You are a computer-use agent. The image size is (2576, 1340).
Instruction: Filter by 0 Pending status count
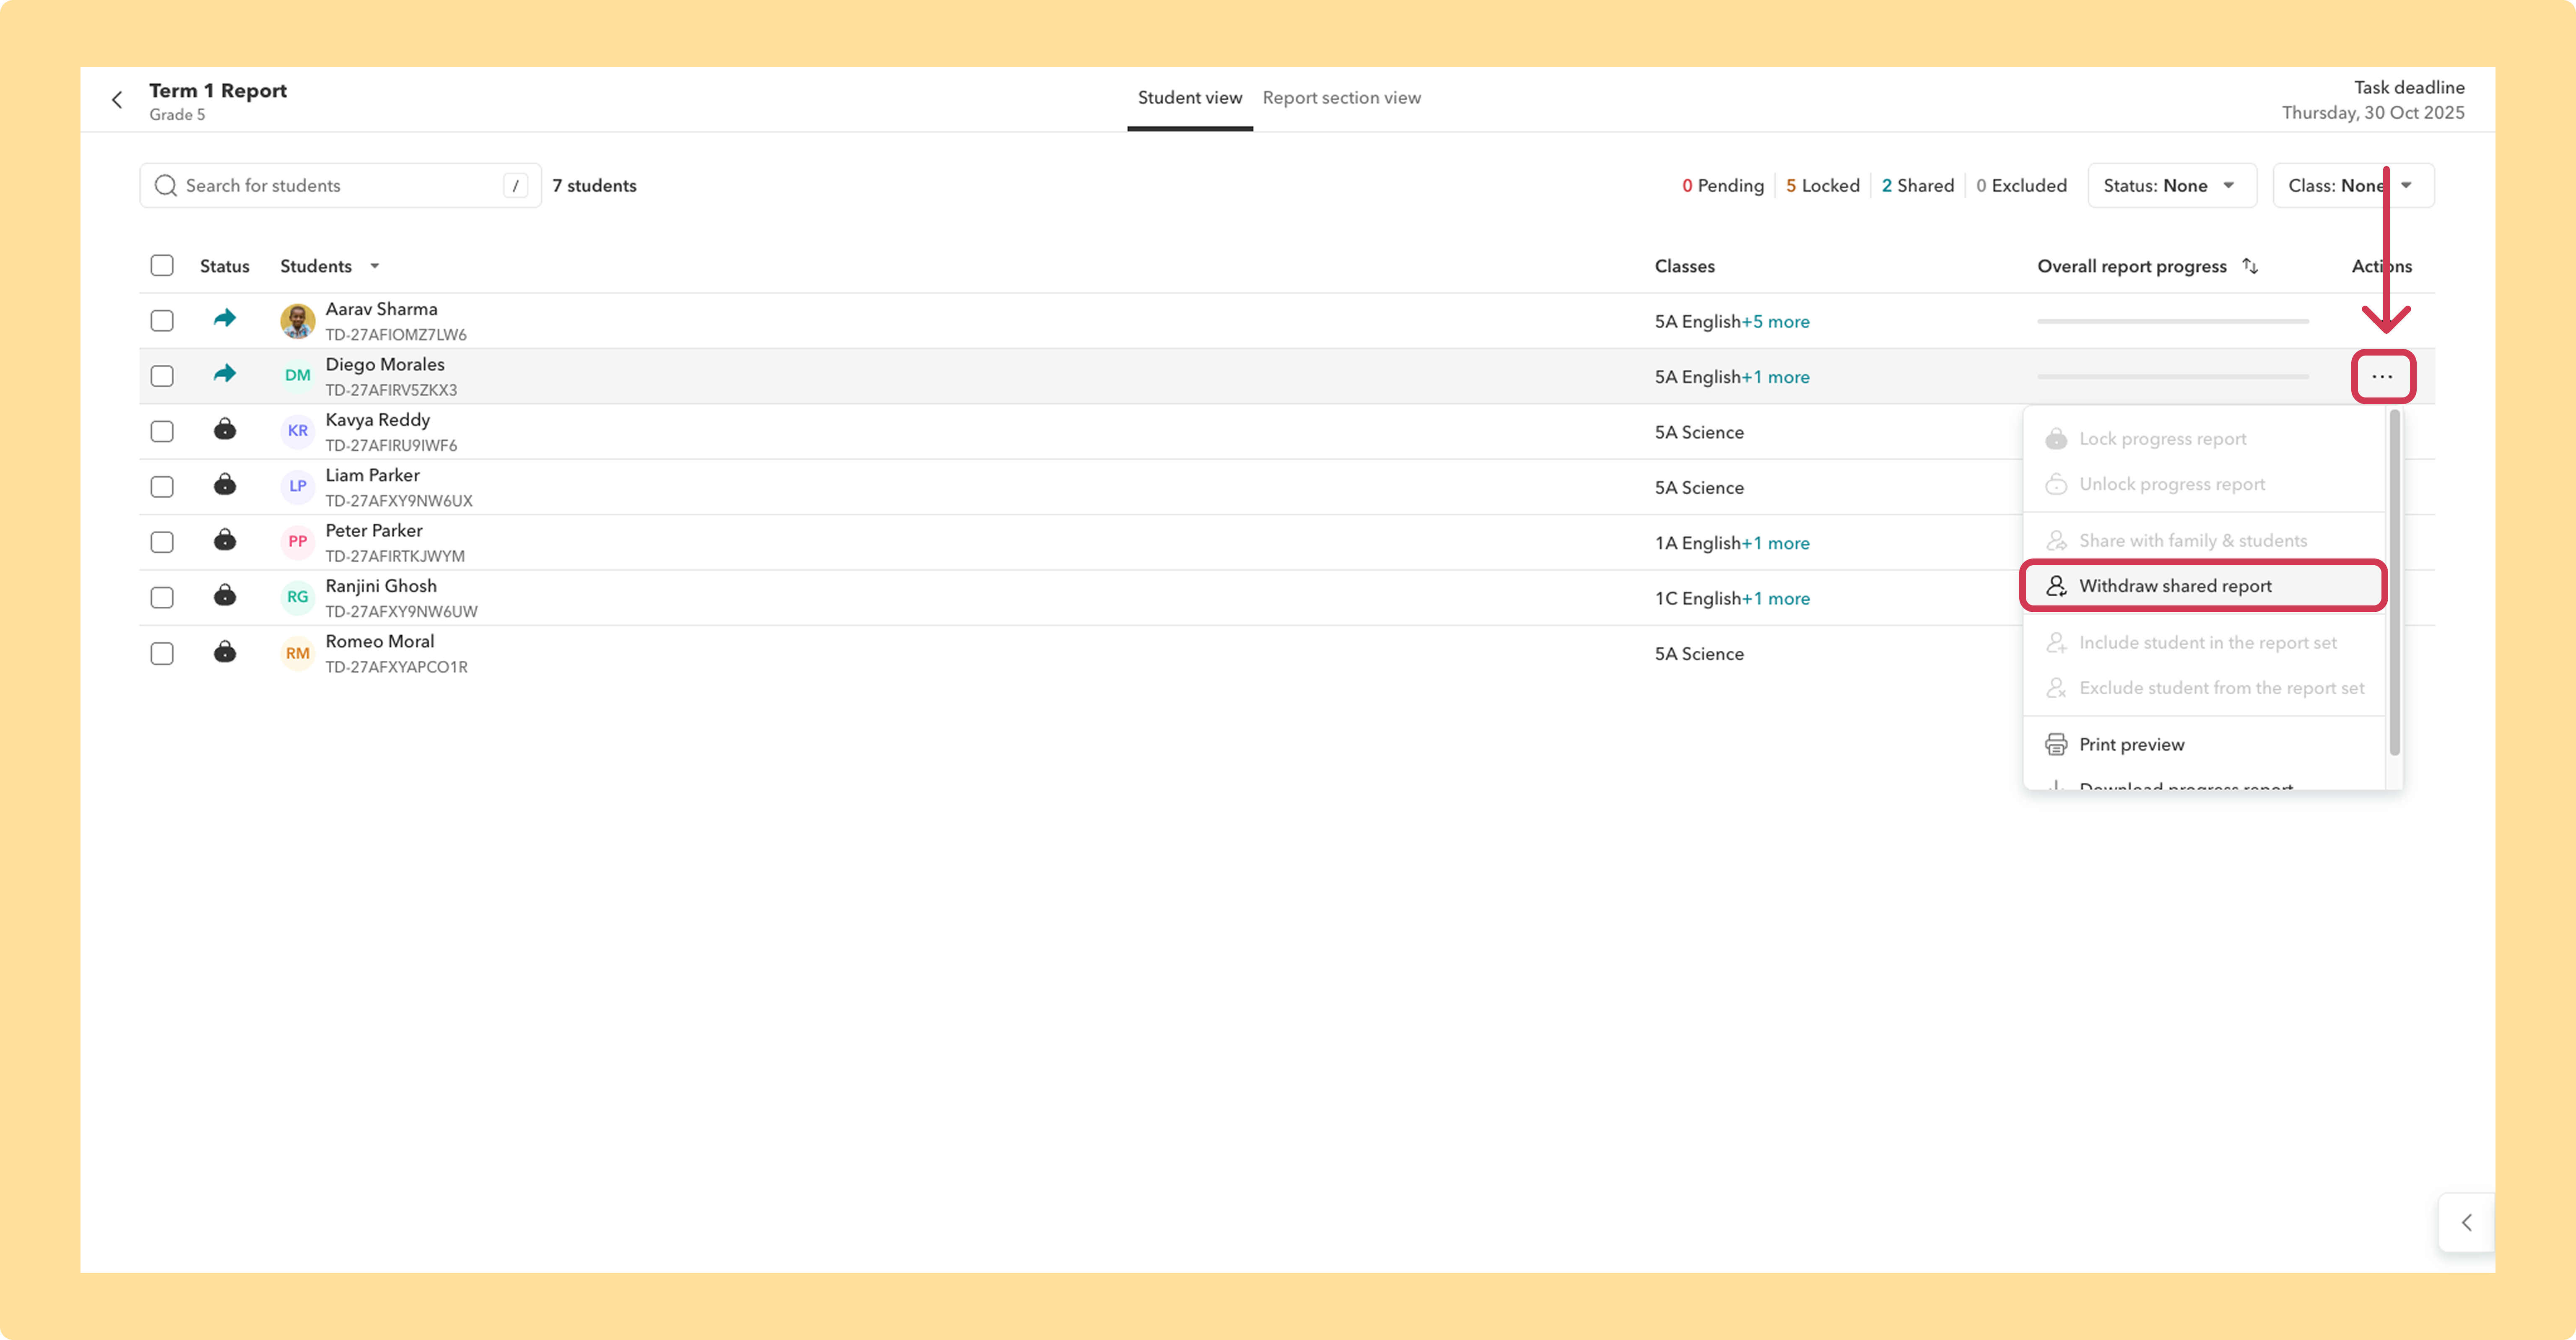click(1723, 186)
